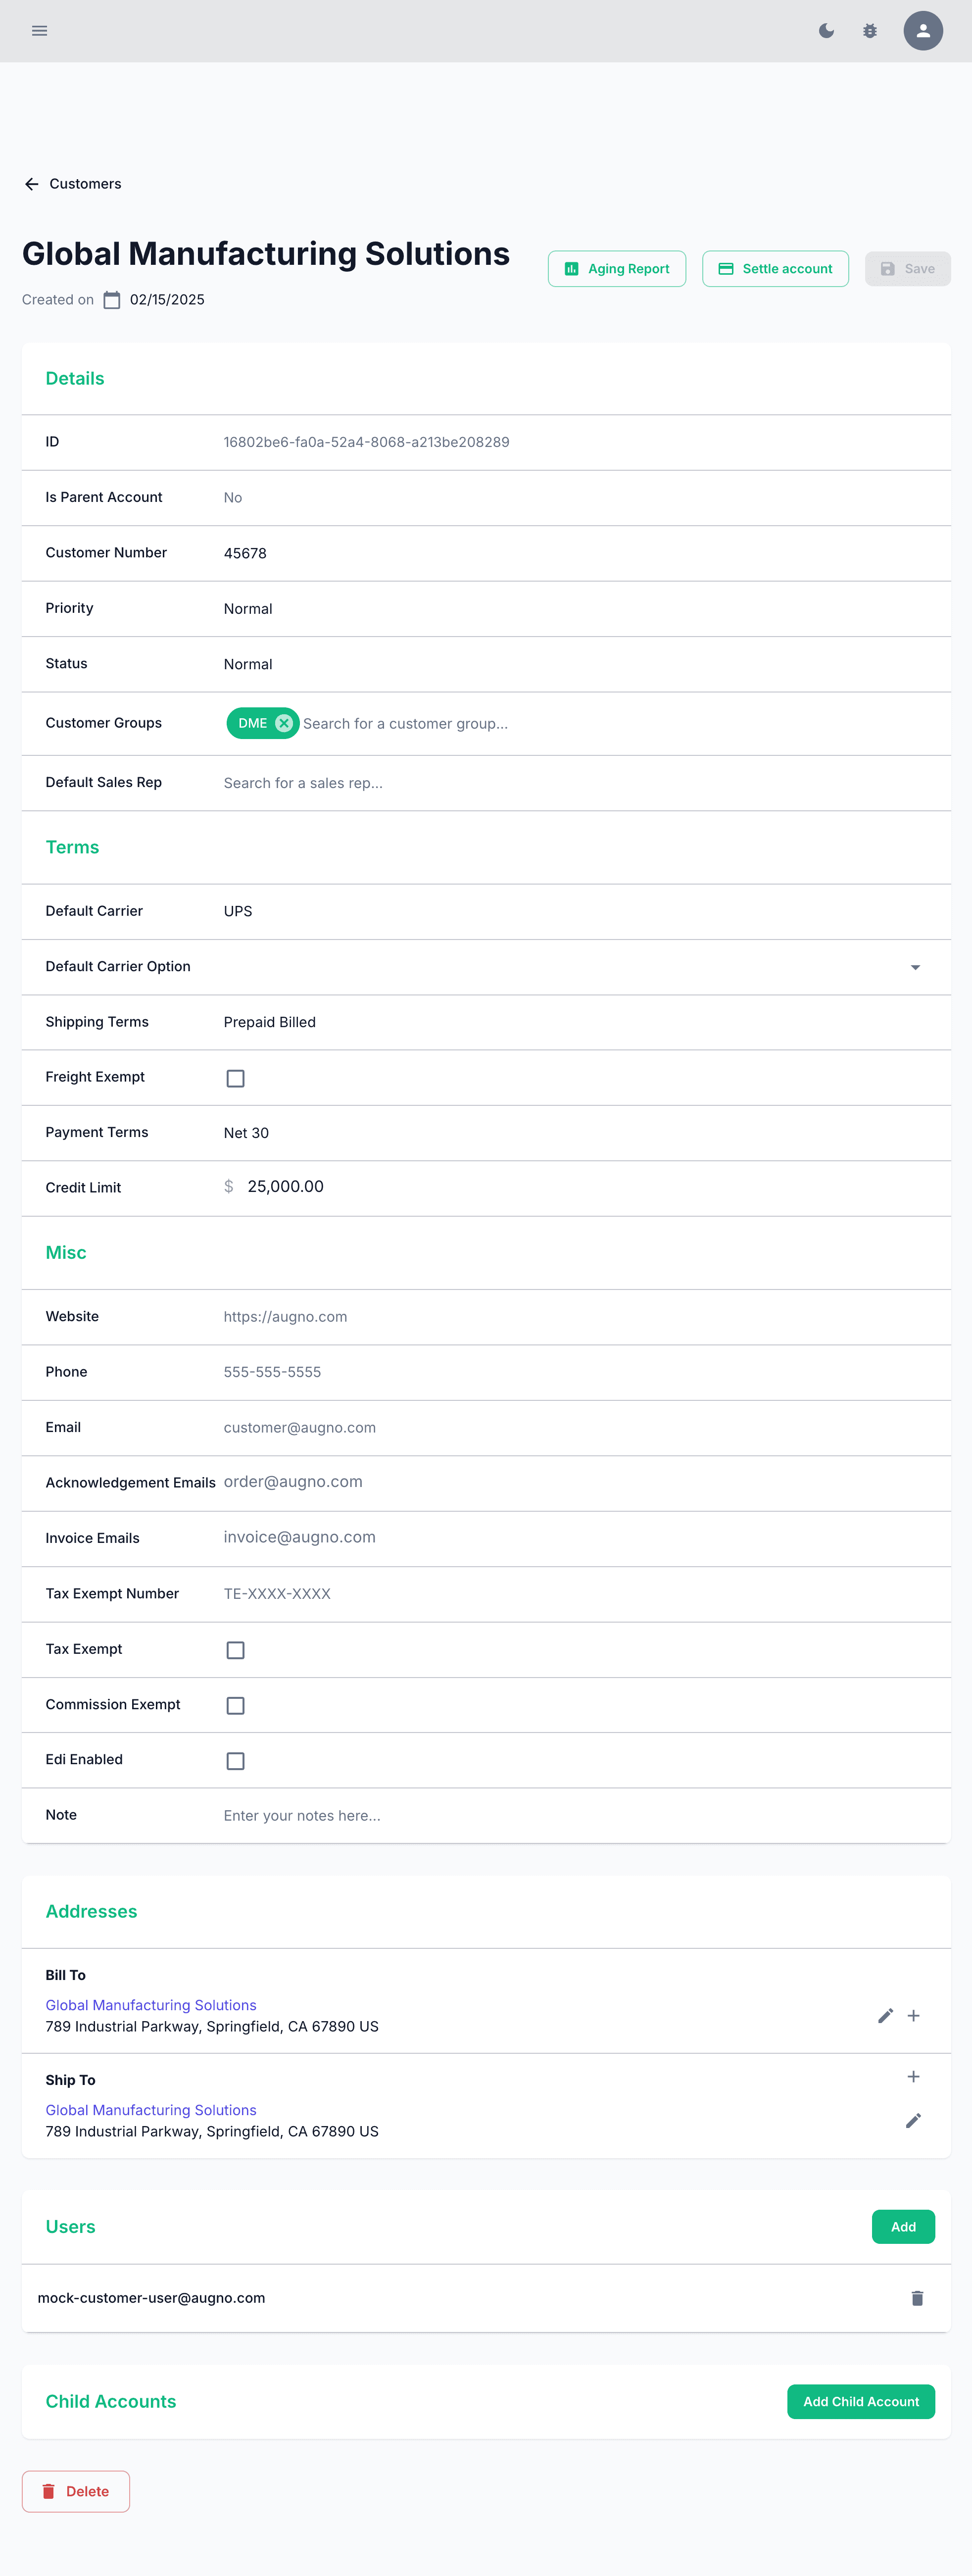Click Acknowledgement Emails field order@augno.com
972x2576 pixels.
(574, 1482)
